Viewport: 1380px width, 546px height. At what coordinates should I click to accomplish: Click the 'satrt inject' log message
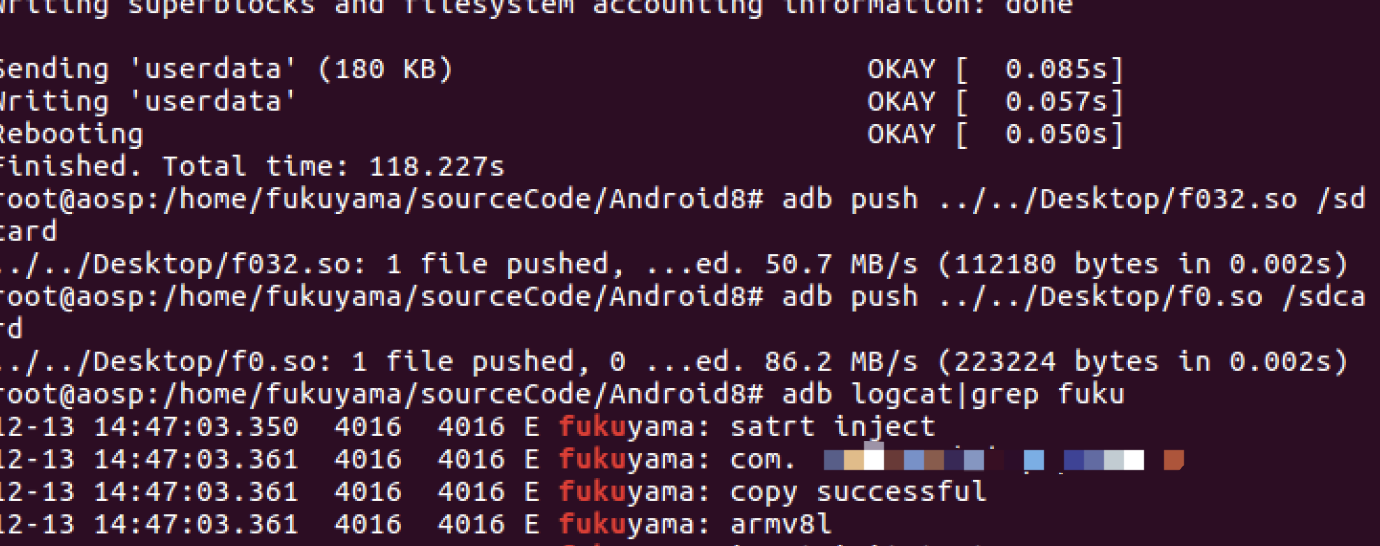pyautogui.click(x=833, y=427)
